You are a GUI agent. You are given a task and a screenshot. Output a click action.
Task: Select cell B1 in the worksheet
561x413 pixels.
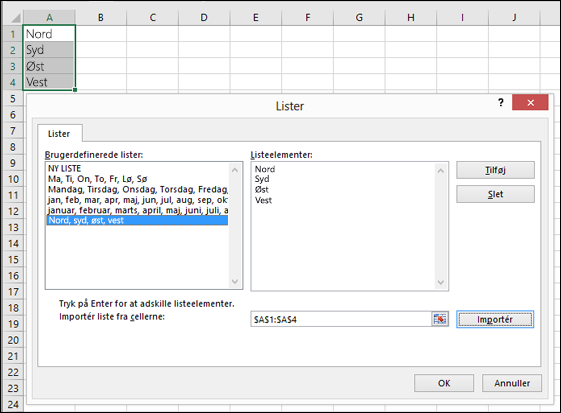coord(101,34)
